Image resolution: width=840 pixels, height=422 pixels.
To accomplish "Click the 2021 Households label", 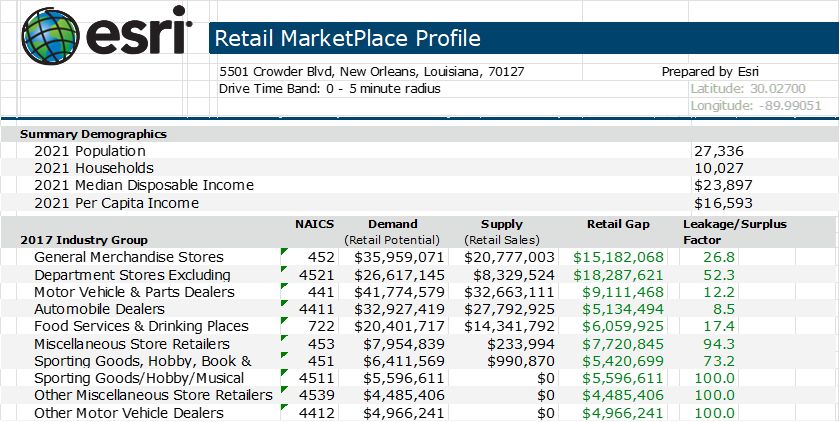I will (x=94, y=168).
